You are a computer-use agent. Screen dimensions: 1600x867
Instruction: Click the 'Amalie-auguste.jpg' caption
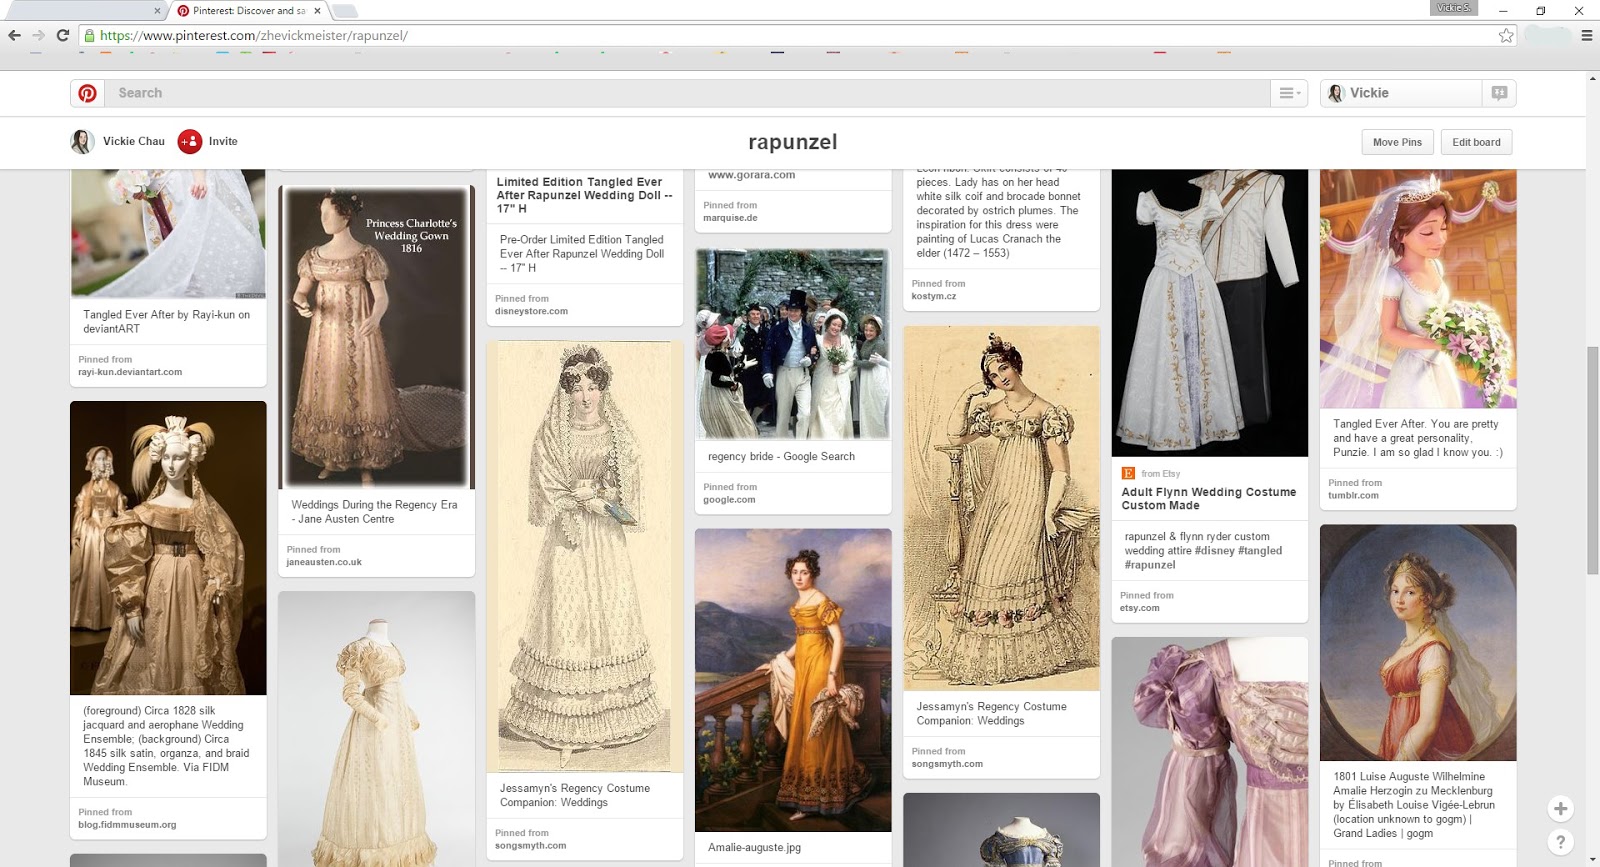click(x=754, y=848)
